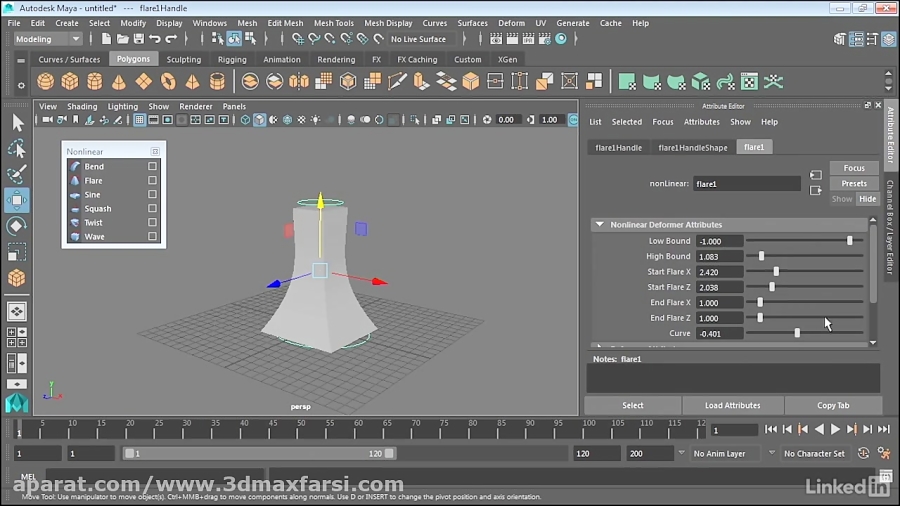Activate the Move tool
This screenshot has width=900, height=506.
17,200
